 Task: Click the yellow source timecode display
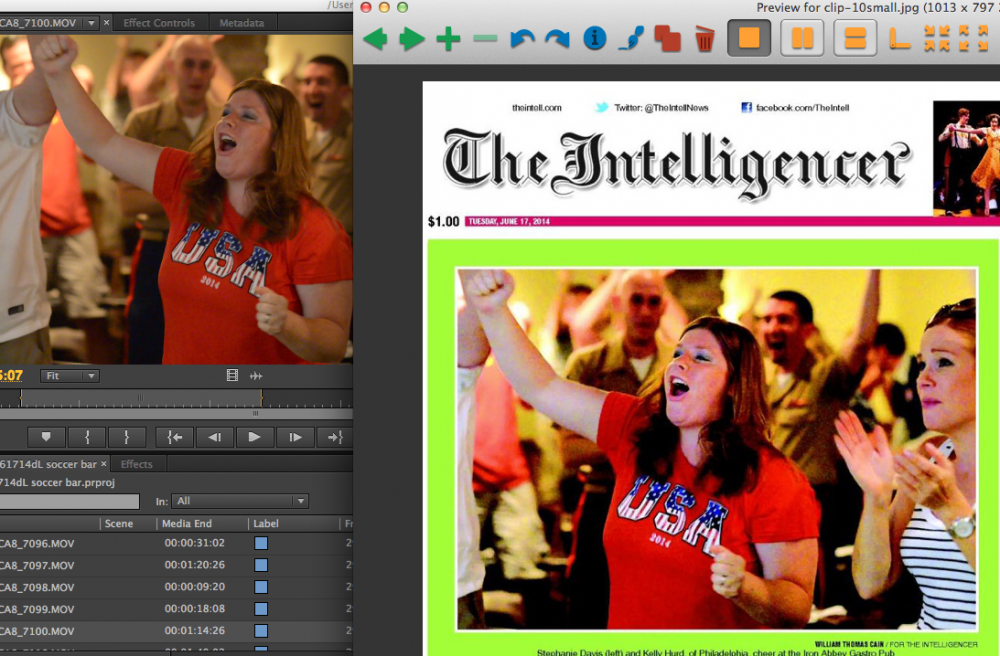coord(11,376)
